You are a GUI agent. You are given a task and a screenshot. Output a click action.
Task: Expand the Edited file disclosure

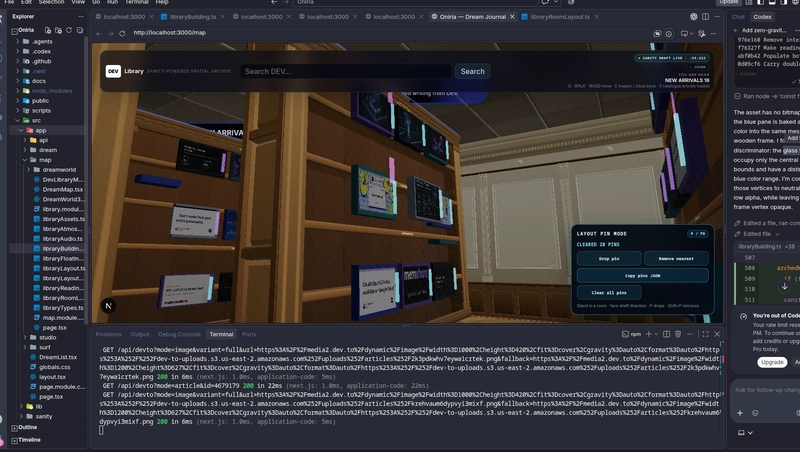tap(777, 234)
